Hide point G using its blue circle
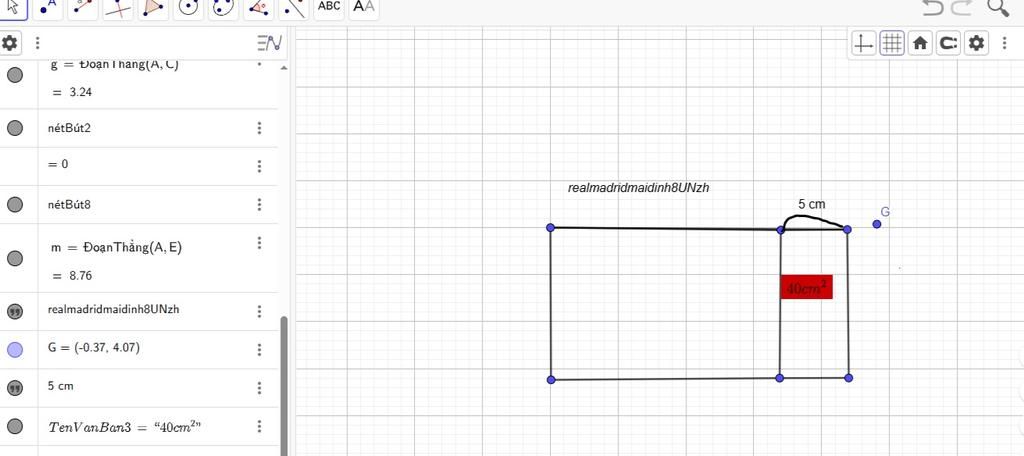This screenshot has height=456, width=1024. [x=15, y=350]
